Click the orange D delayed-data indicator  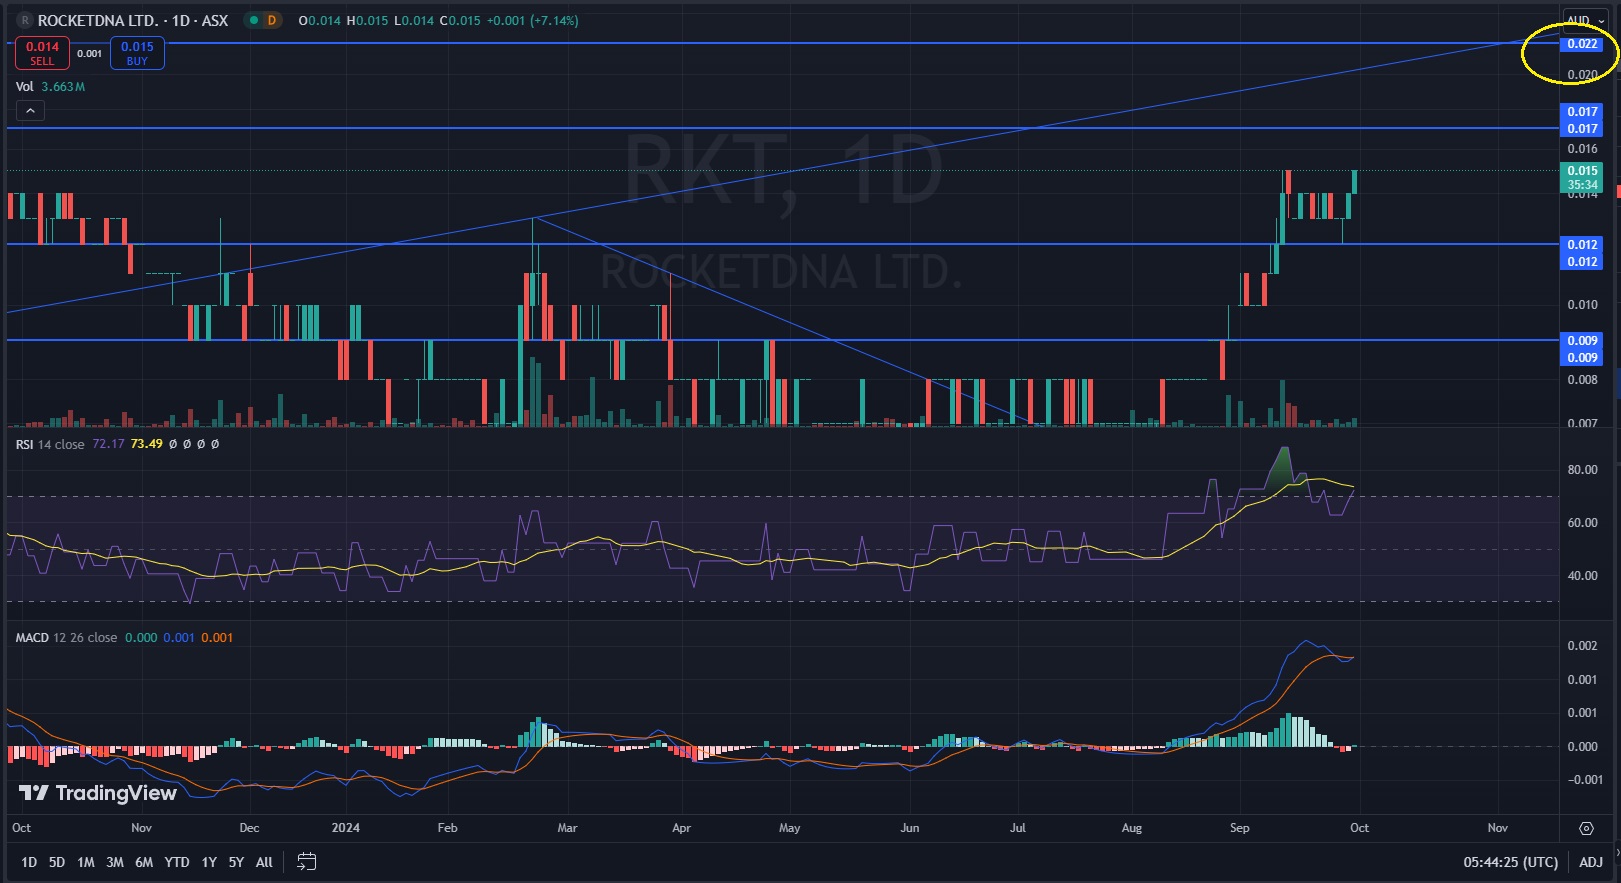click(x=272, y=20)
